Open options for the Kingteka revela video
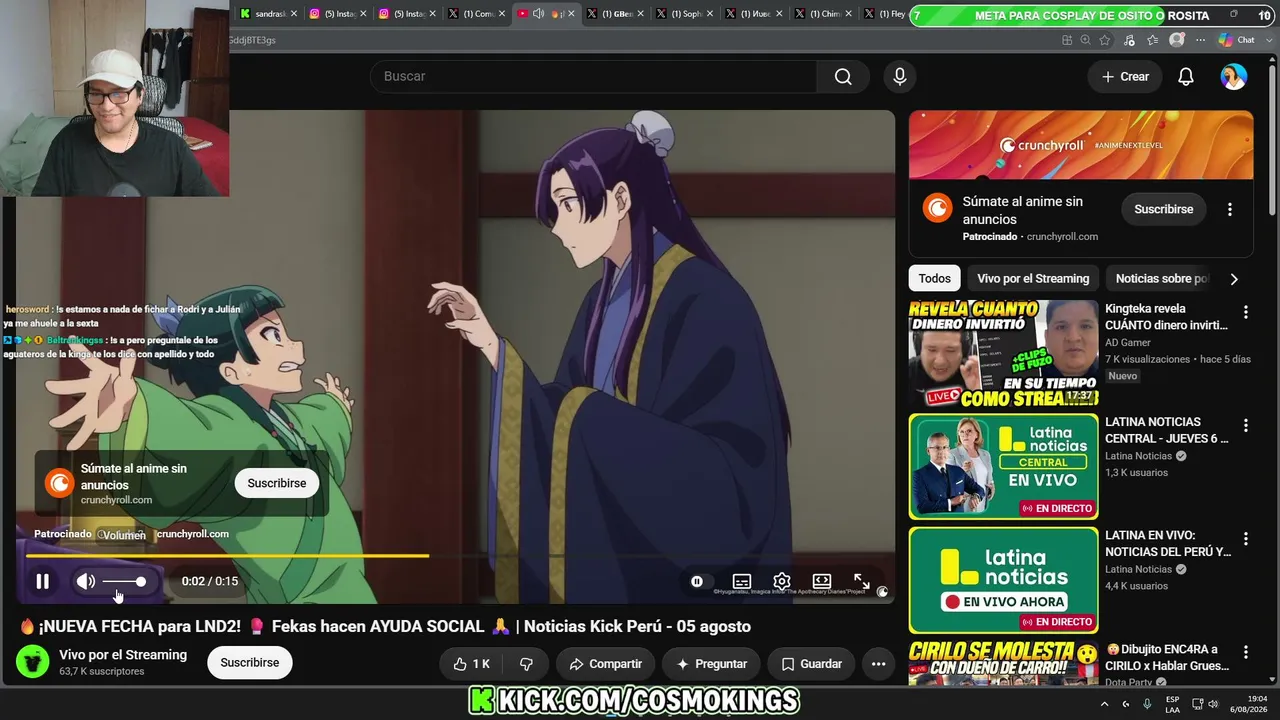 (x=1246, y=312)
